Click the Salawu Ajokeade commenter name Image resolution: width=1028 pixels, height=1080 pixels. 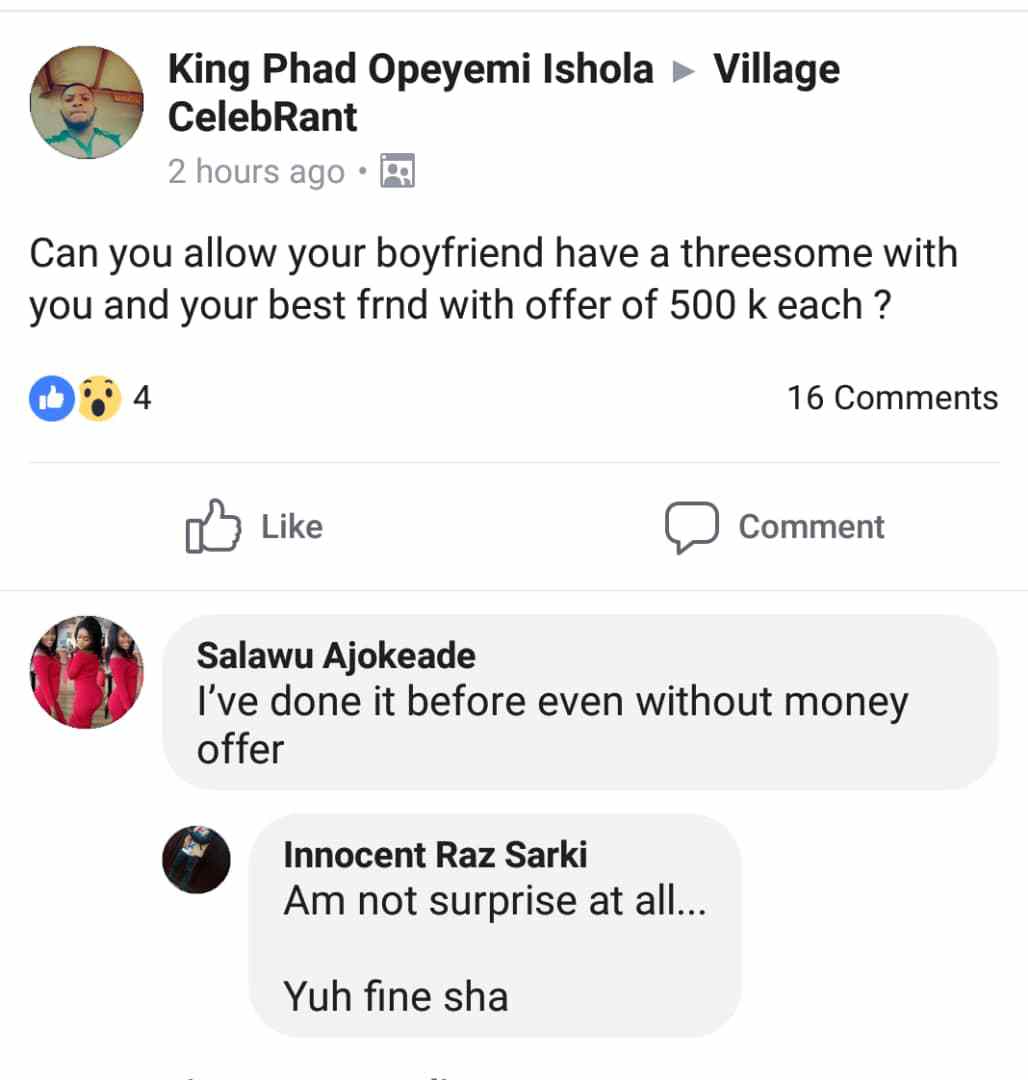[x=336, y=656]
